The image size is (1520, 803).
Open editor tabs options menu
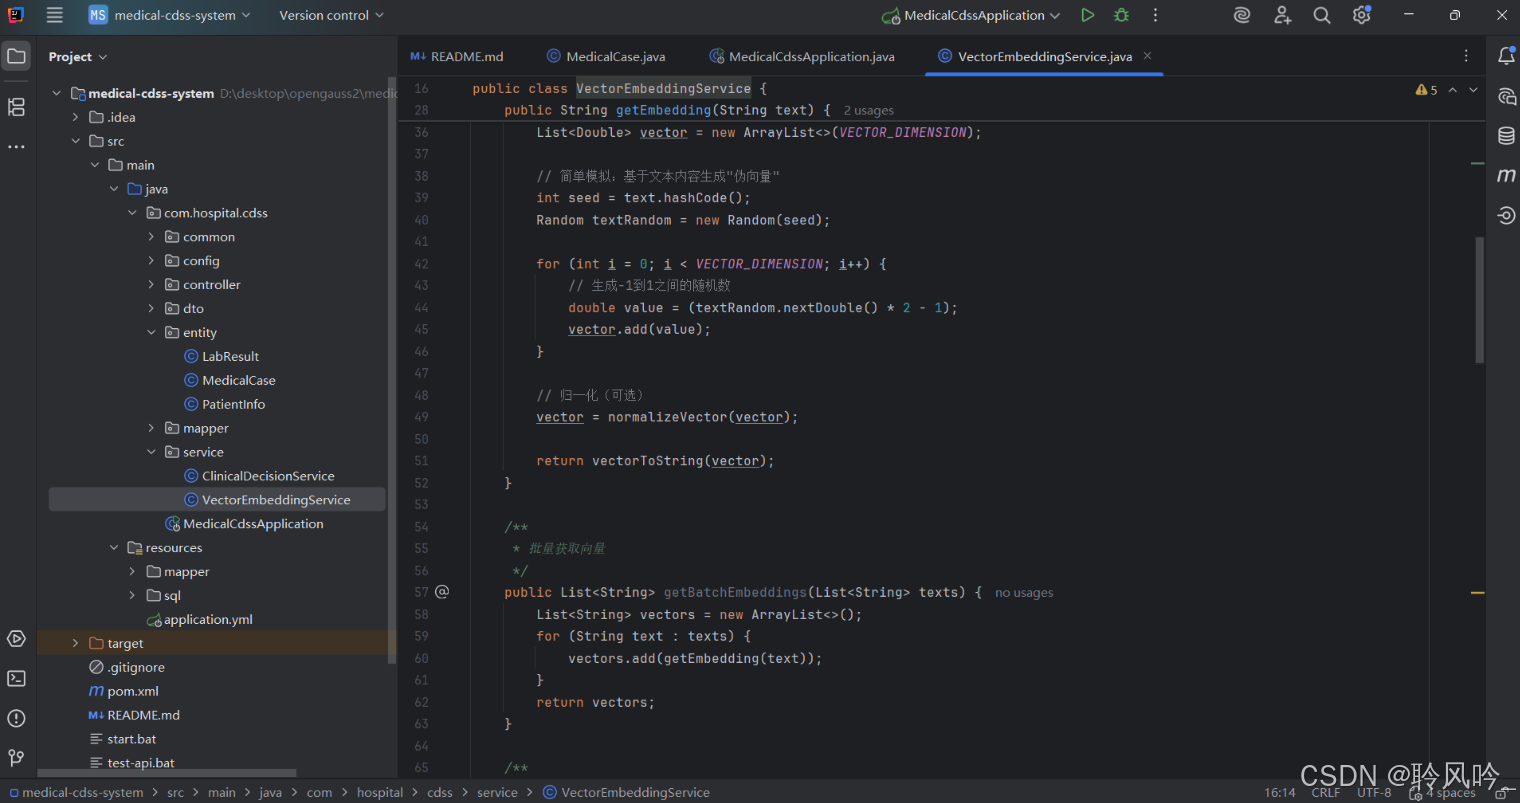pyautogui.click(x=1466, y=56)
